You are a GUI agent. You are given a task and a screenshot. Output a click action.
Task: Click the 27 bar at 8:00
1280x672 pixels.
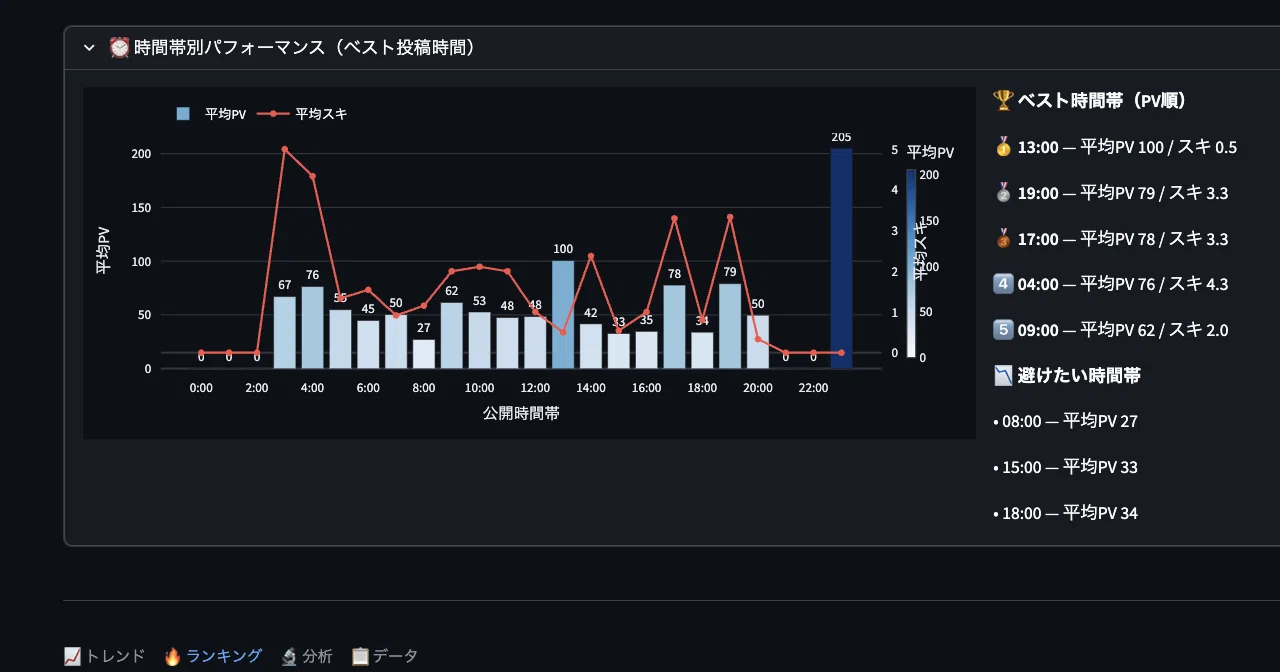(x=424, y=354)
